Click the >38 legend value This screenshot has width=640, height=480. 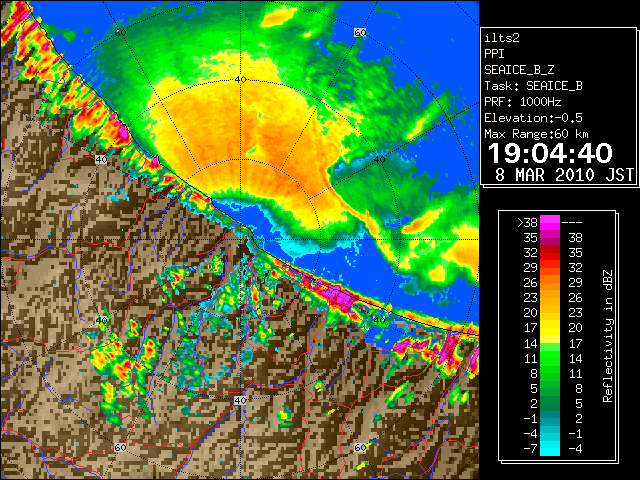[x=527, y=223]
